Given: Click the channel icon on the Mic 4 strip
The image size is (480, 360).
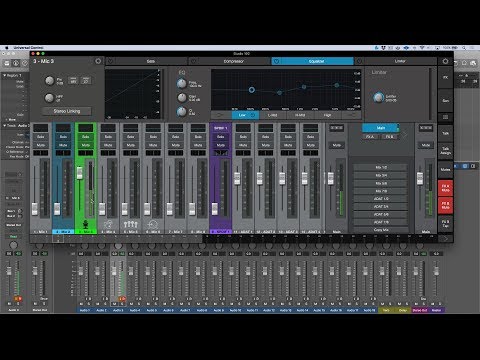Looking at the screenshot, I should 108,224.
